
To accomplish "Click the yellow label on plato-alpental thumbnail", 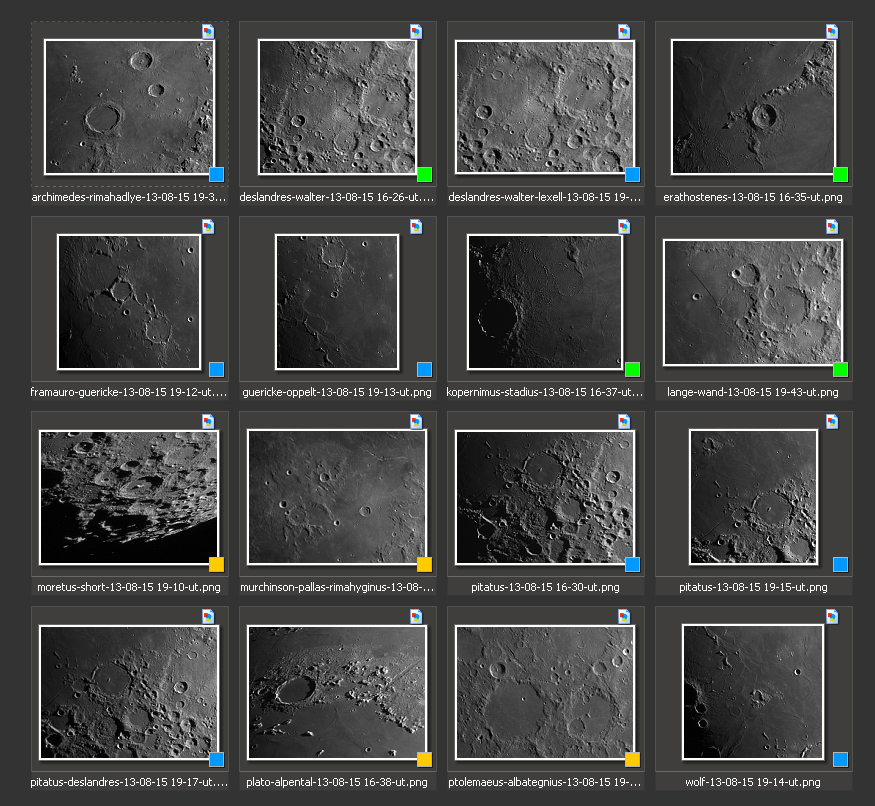I will click(424, 759).
